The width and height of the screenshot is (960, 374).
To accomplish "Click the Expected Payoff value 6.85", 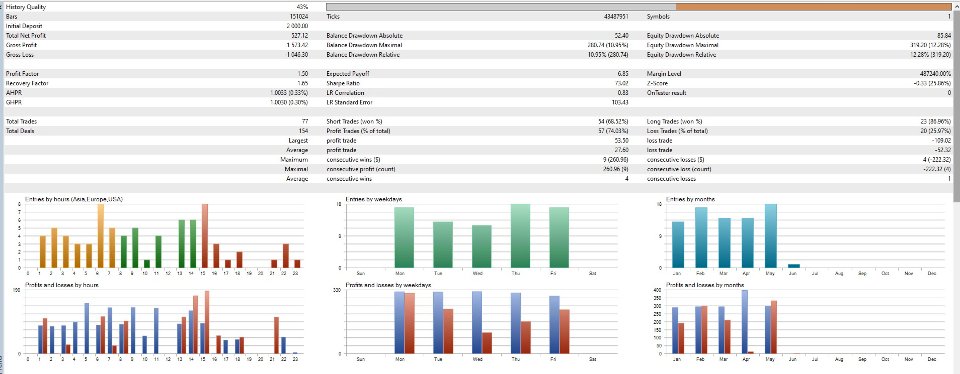I will (624, 74).
